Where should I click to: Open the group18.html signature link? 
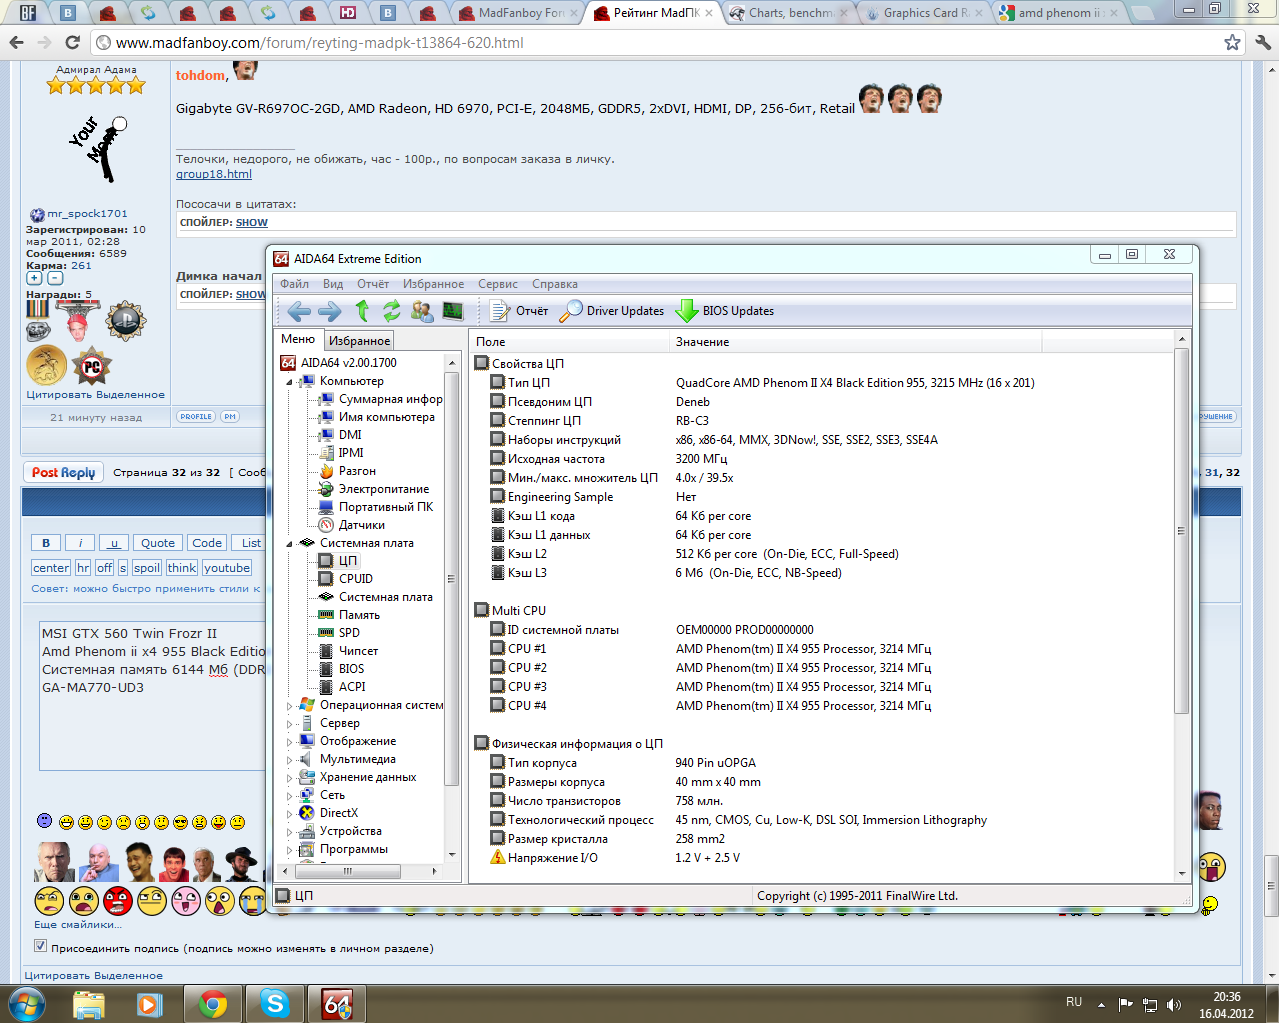pyautogui.click(x=213, y=174)
